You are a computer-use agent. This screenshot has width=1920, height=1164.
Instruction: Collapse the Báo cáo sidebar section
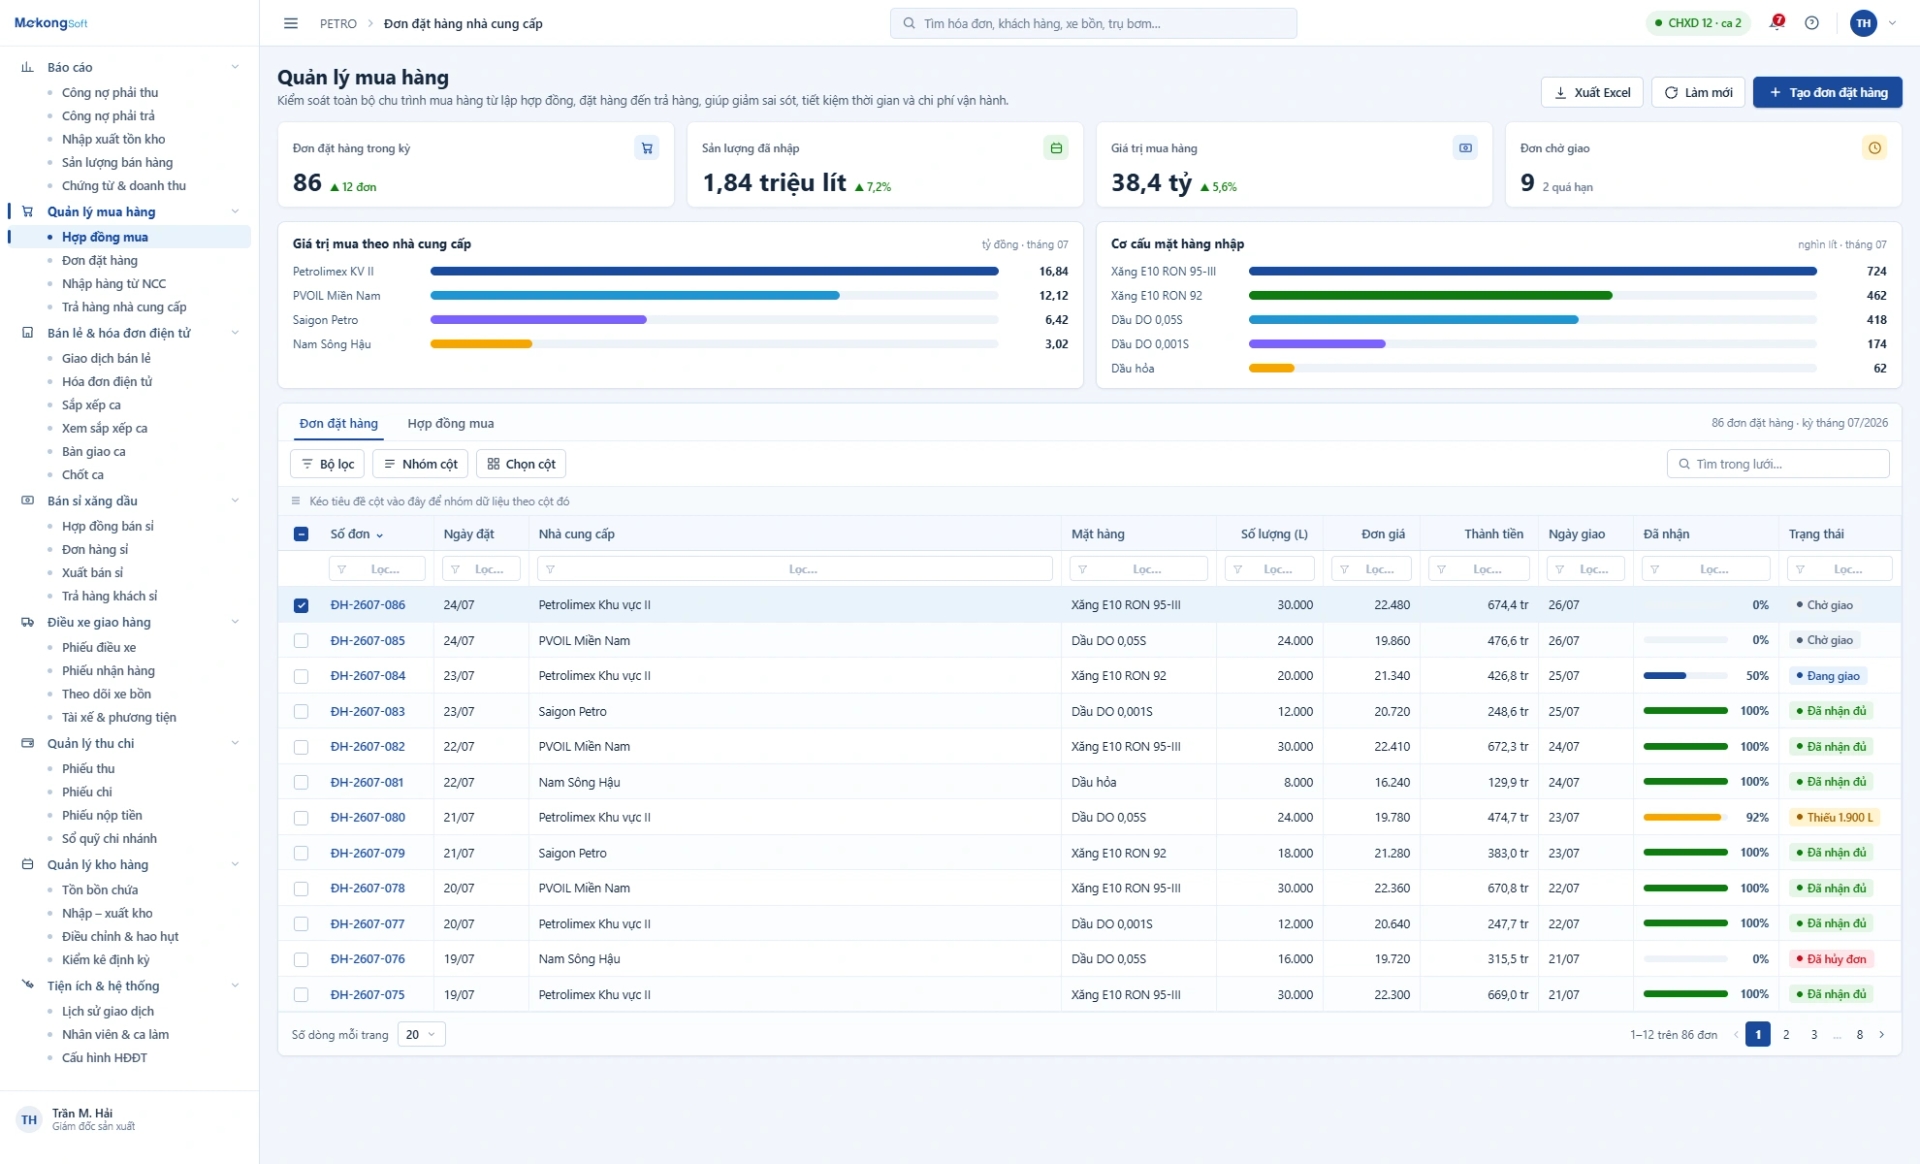[235, 67]
